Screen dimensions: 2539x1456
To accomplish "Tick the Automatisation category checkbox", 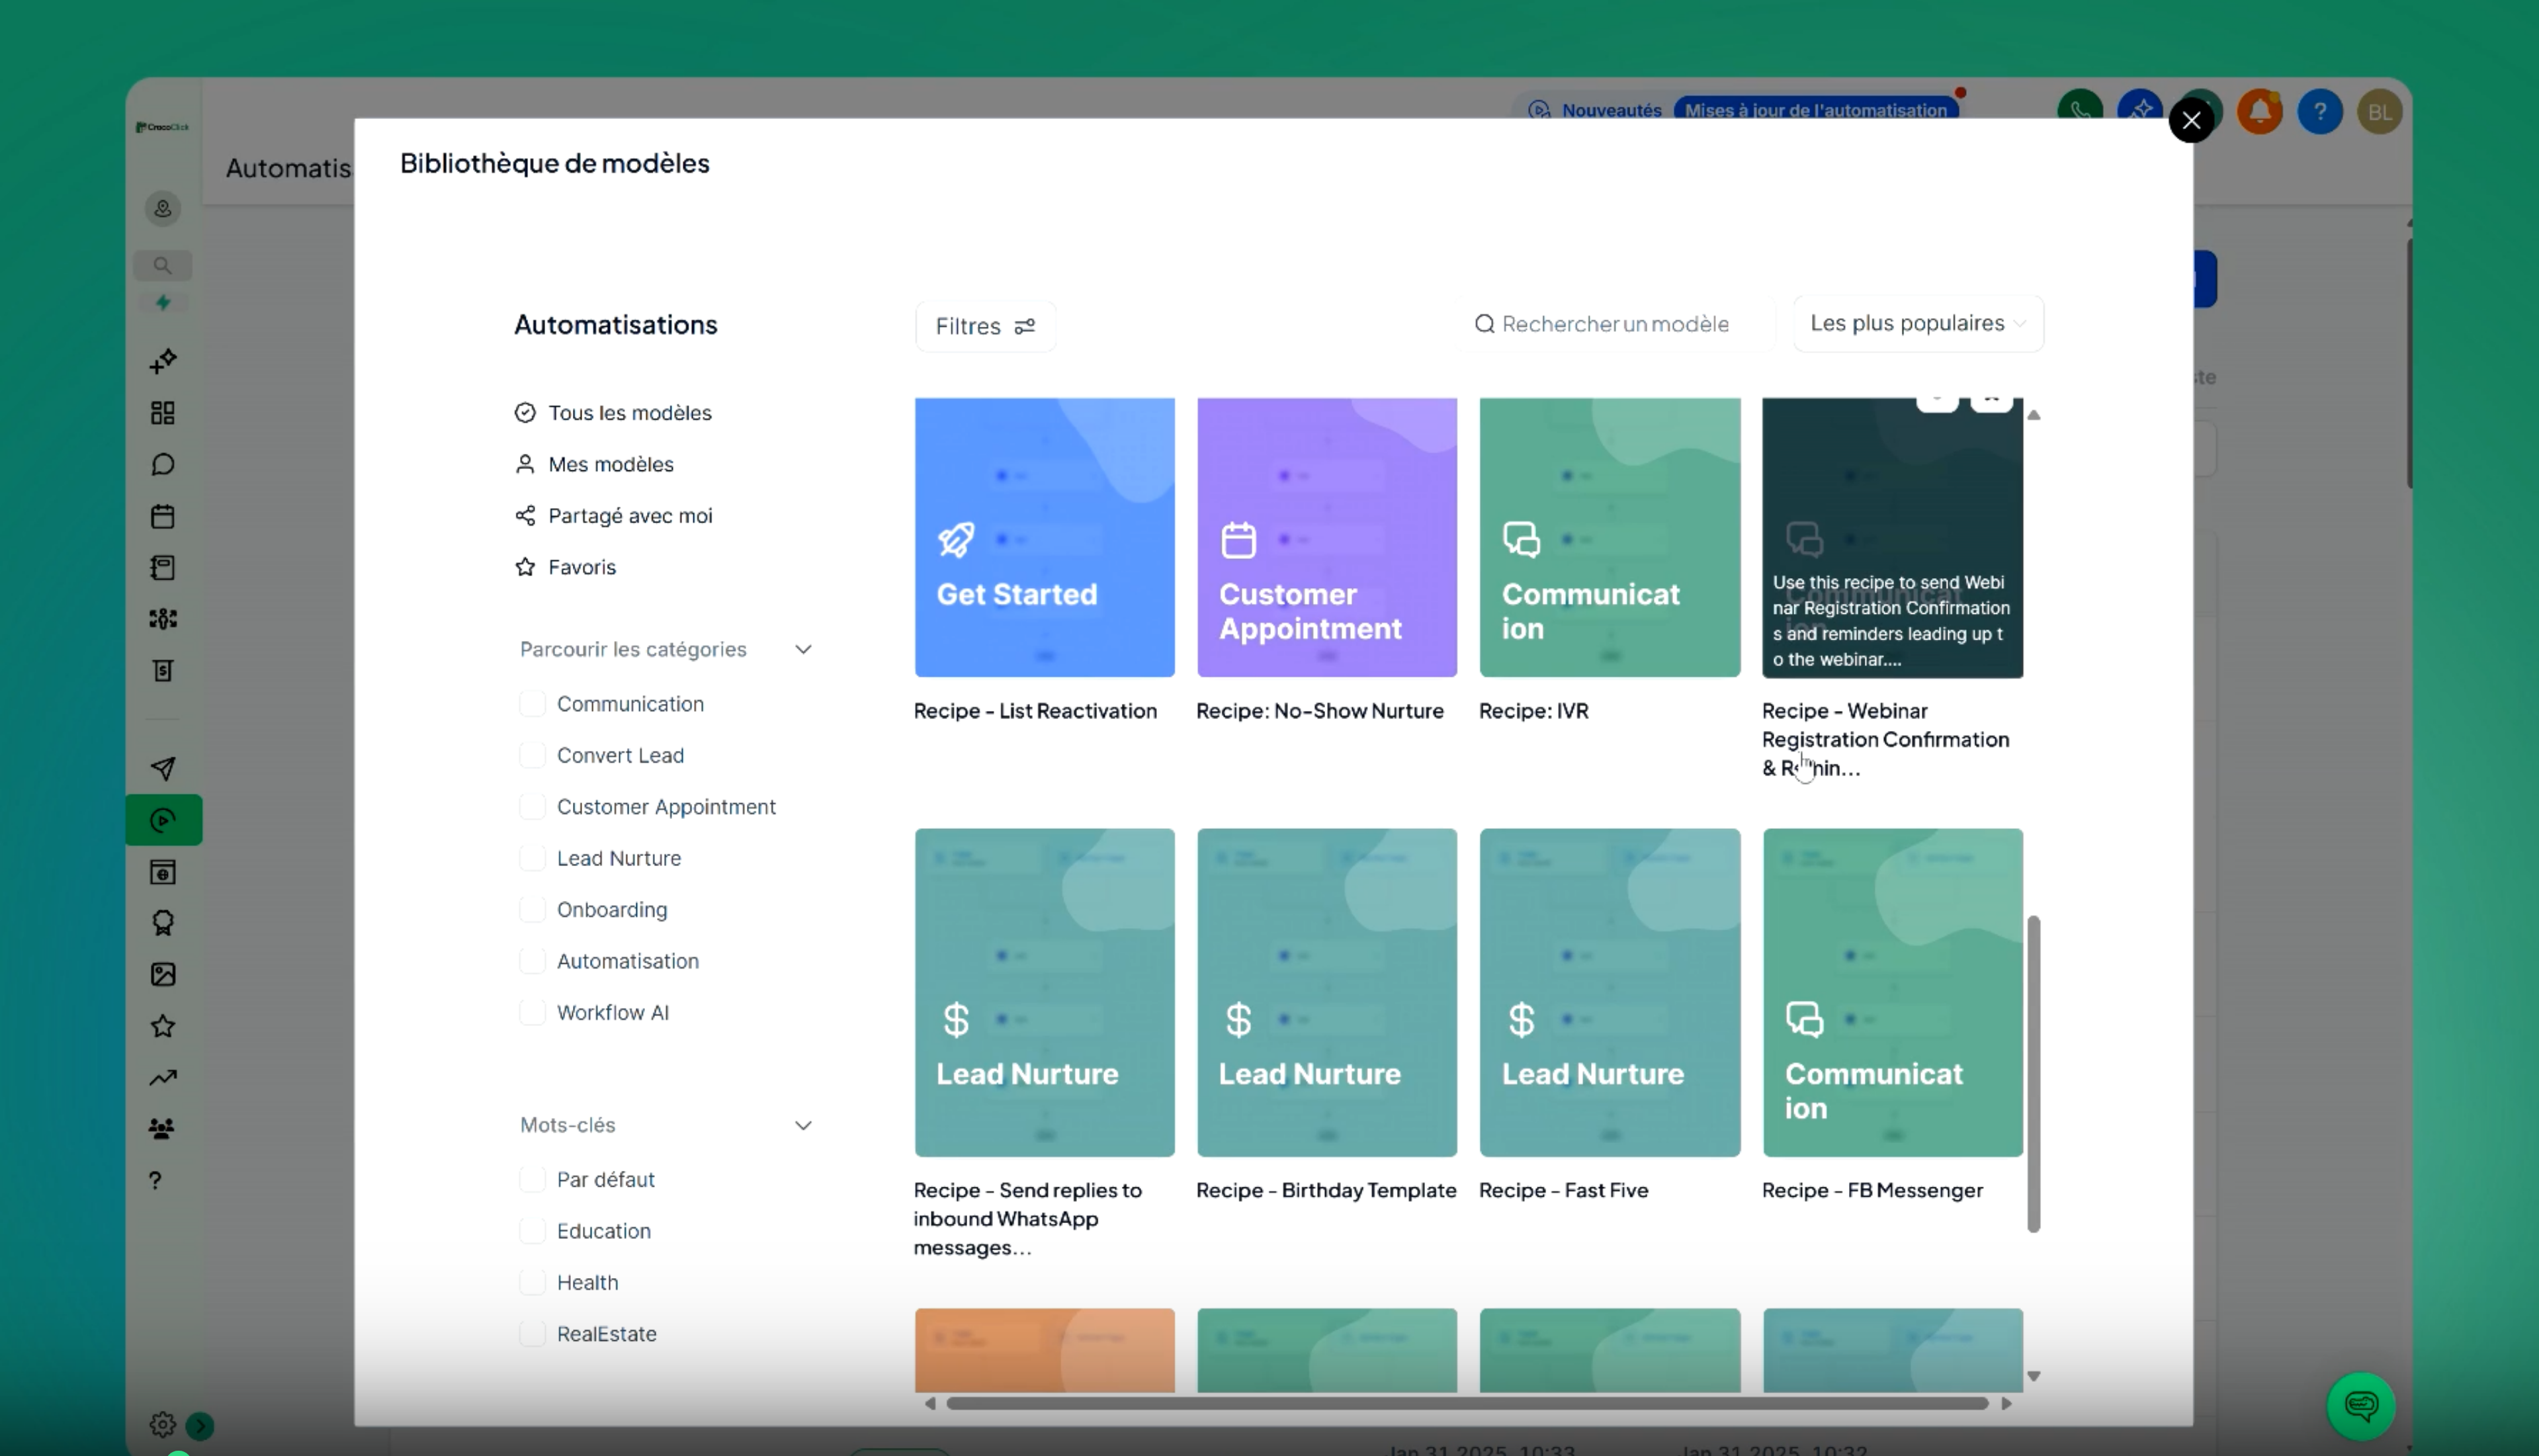I will point(532,961).
